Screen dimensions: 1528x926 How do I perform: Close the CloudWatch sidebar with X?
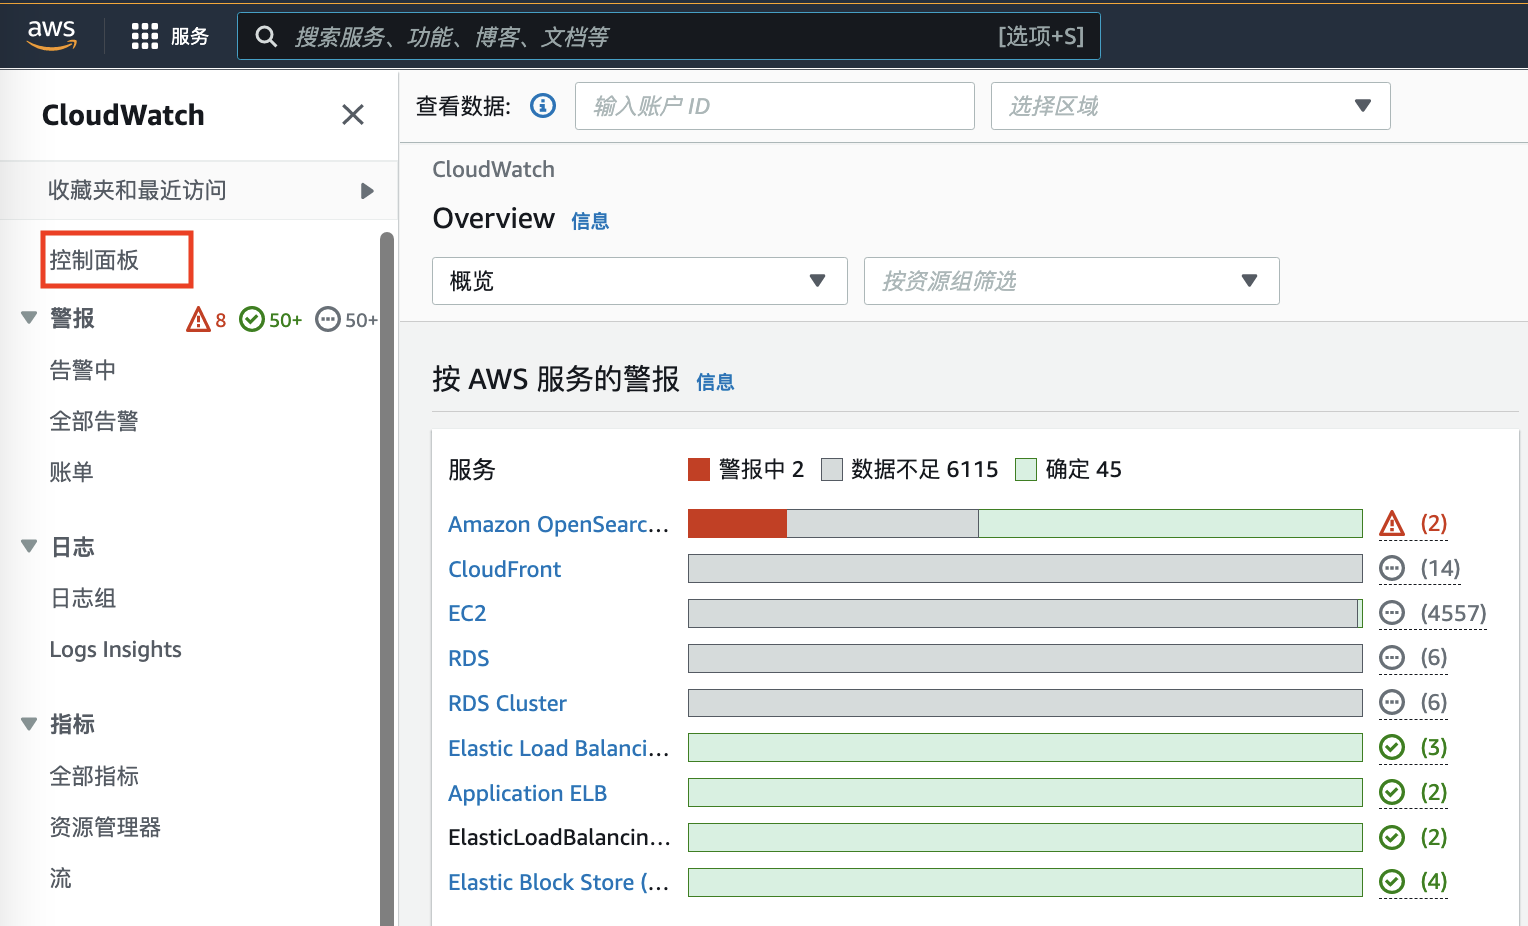point(353,115)
